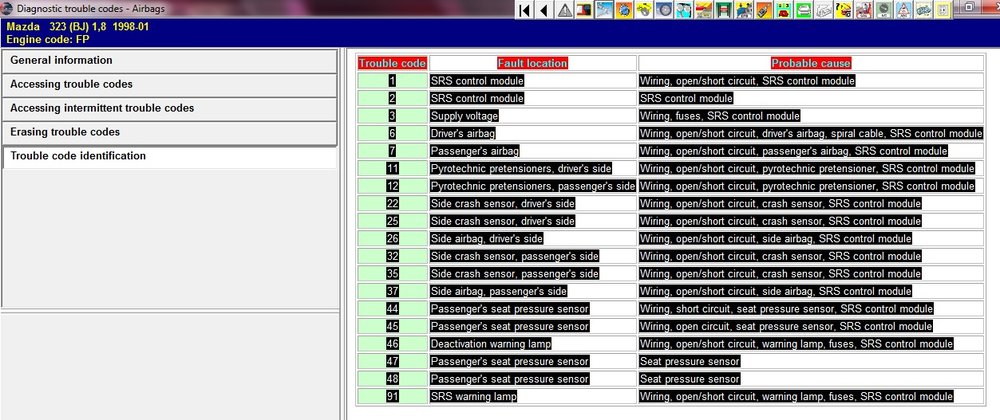Open the Accessing trouble codes section
The image size is (1000, 420).
click(x=169, y=84)
